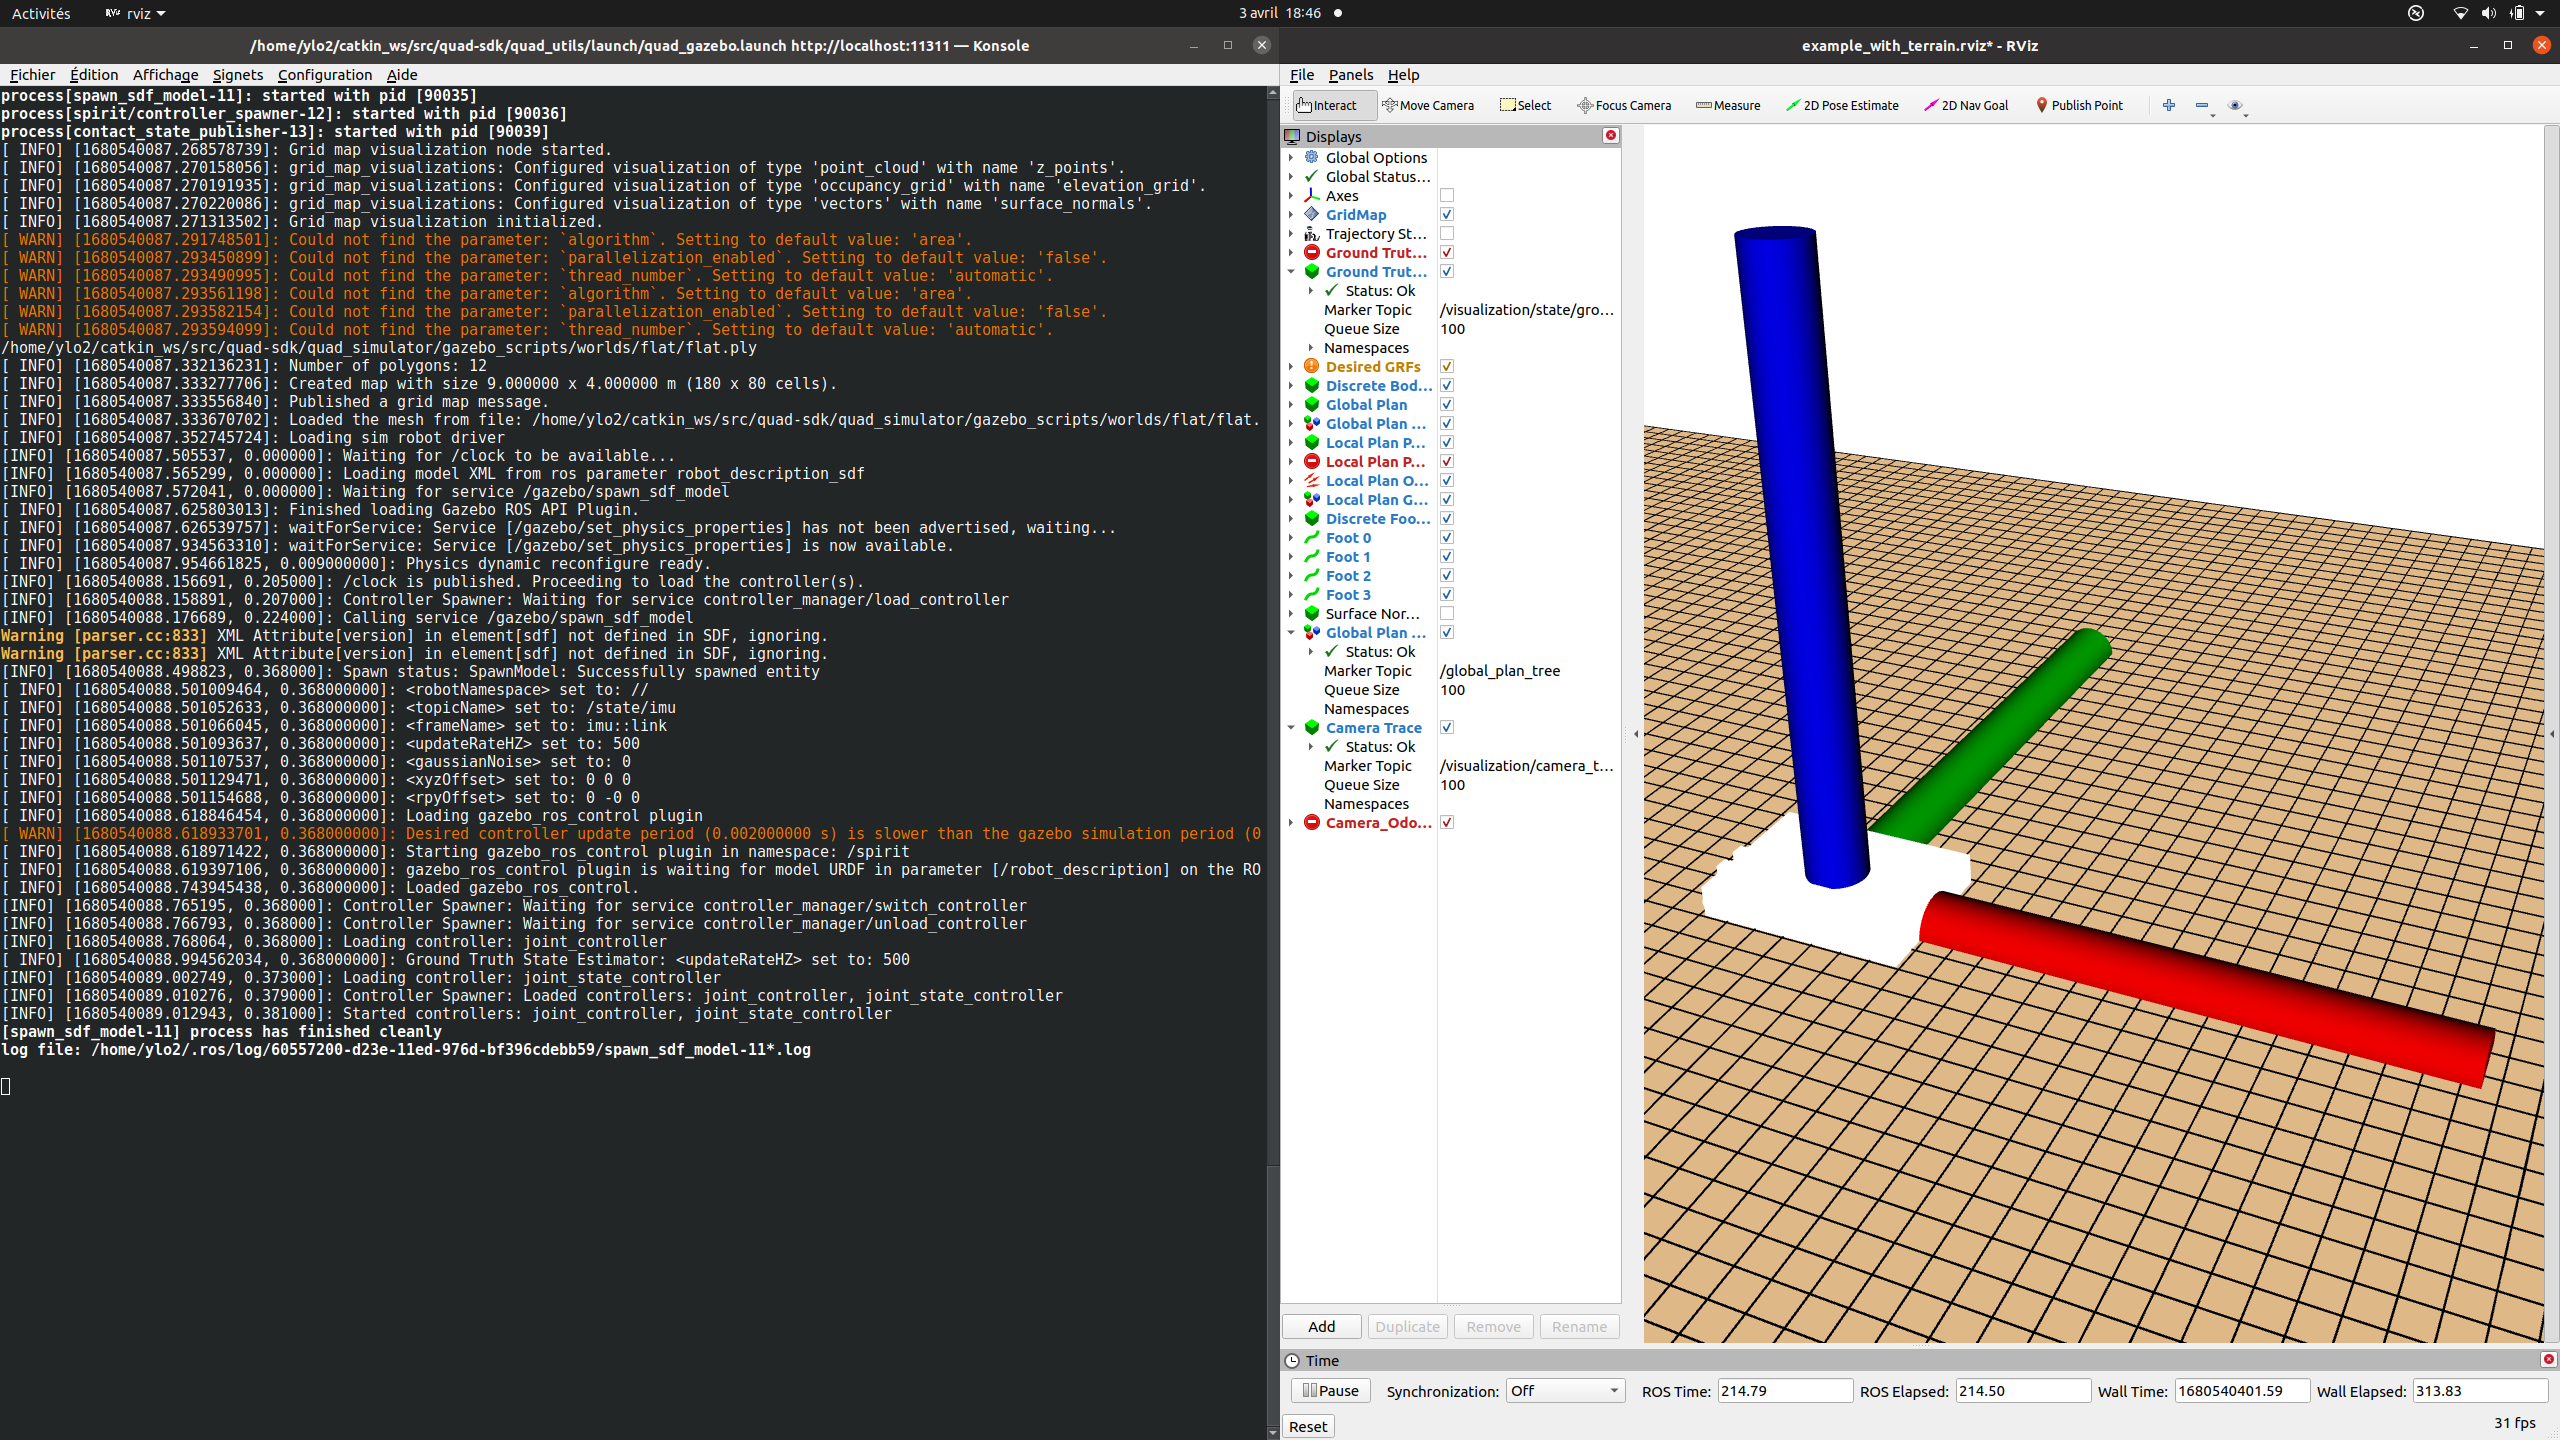Click the Axes display icon
This screenshot has height=1440, width=2560.
[x=1312, y=195]
